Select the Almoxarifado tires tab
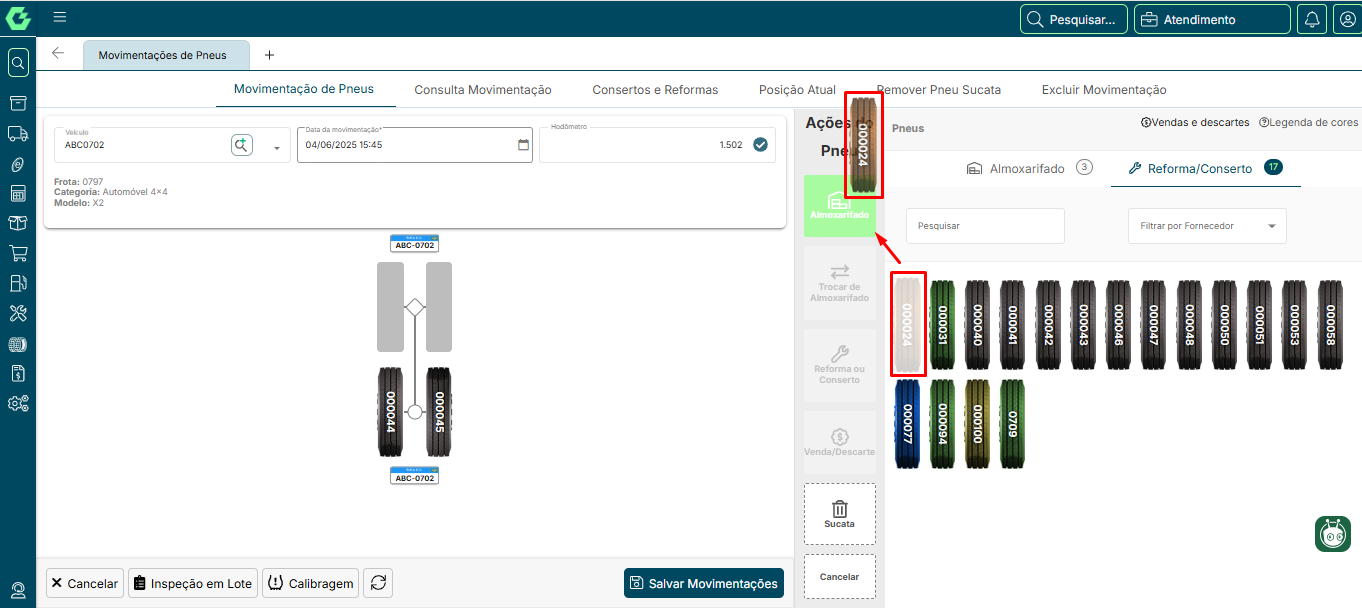The width and height of the screenshot is (1362, 608). coord(1029,168)
